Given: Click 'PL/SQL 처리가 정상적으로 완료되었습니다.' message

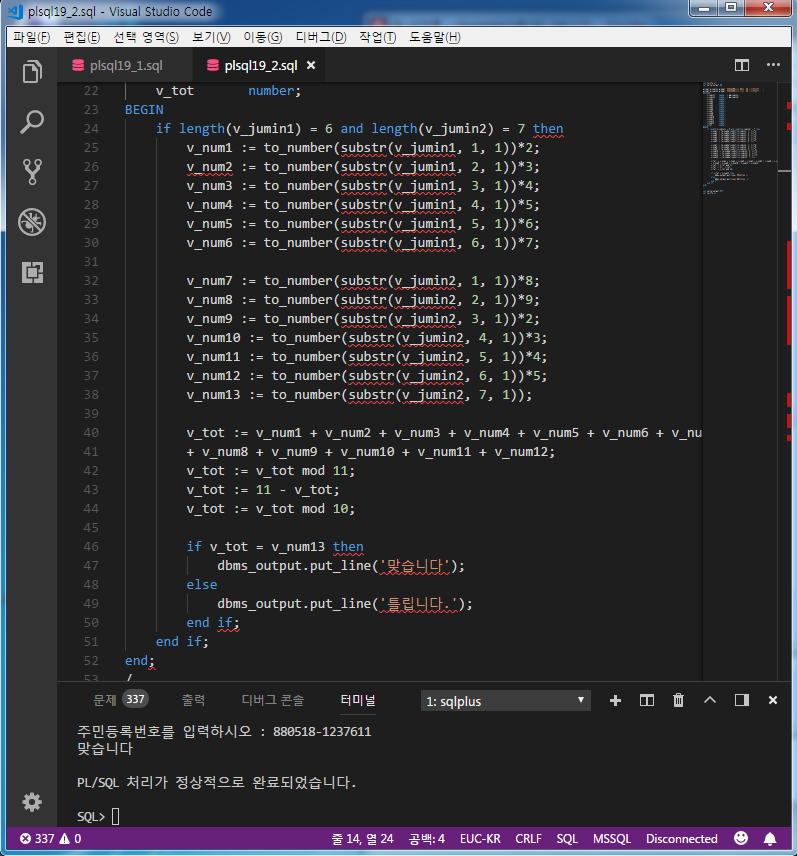Looking at the screenshot, I should point(217,782).
